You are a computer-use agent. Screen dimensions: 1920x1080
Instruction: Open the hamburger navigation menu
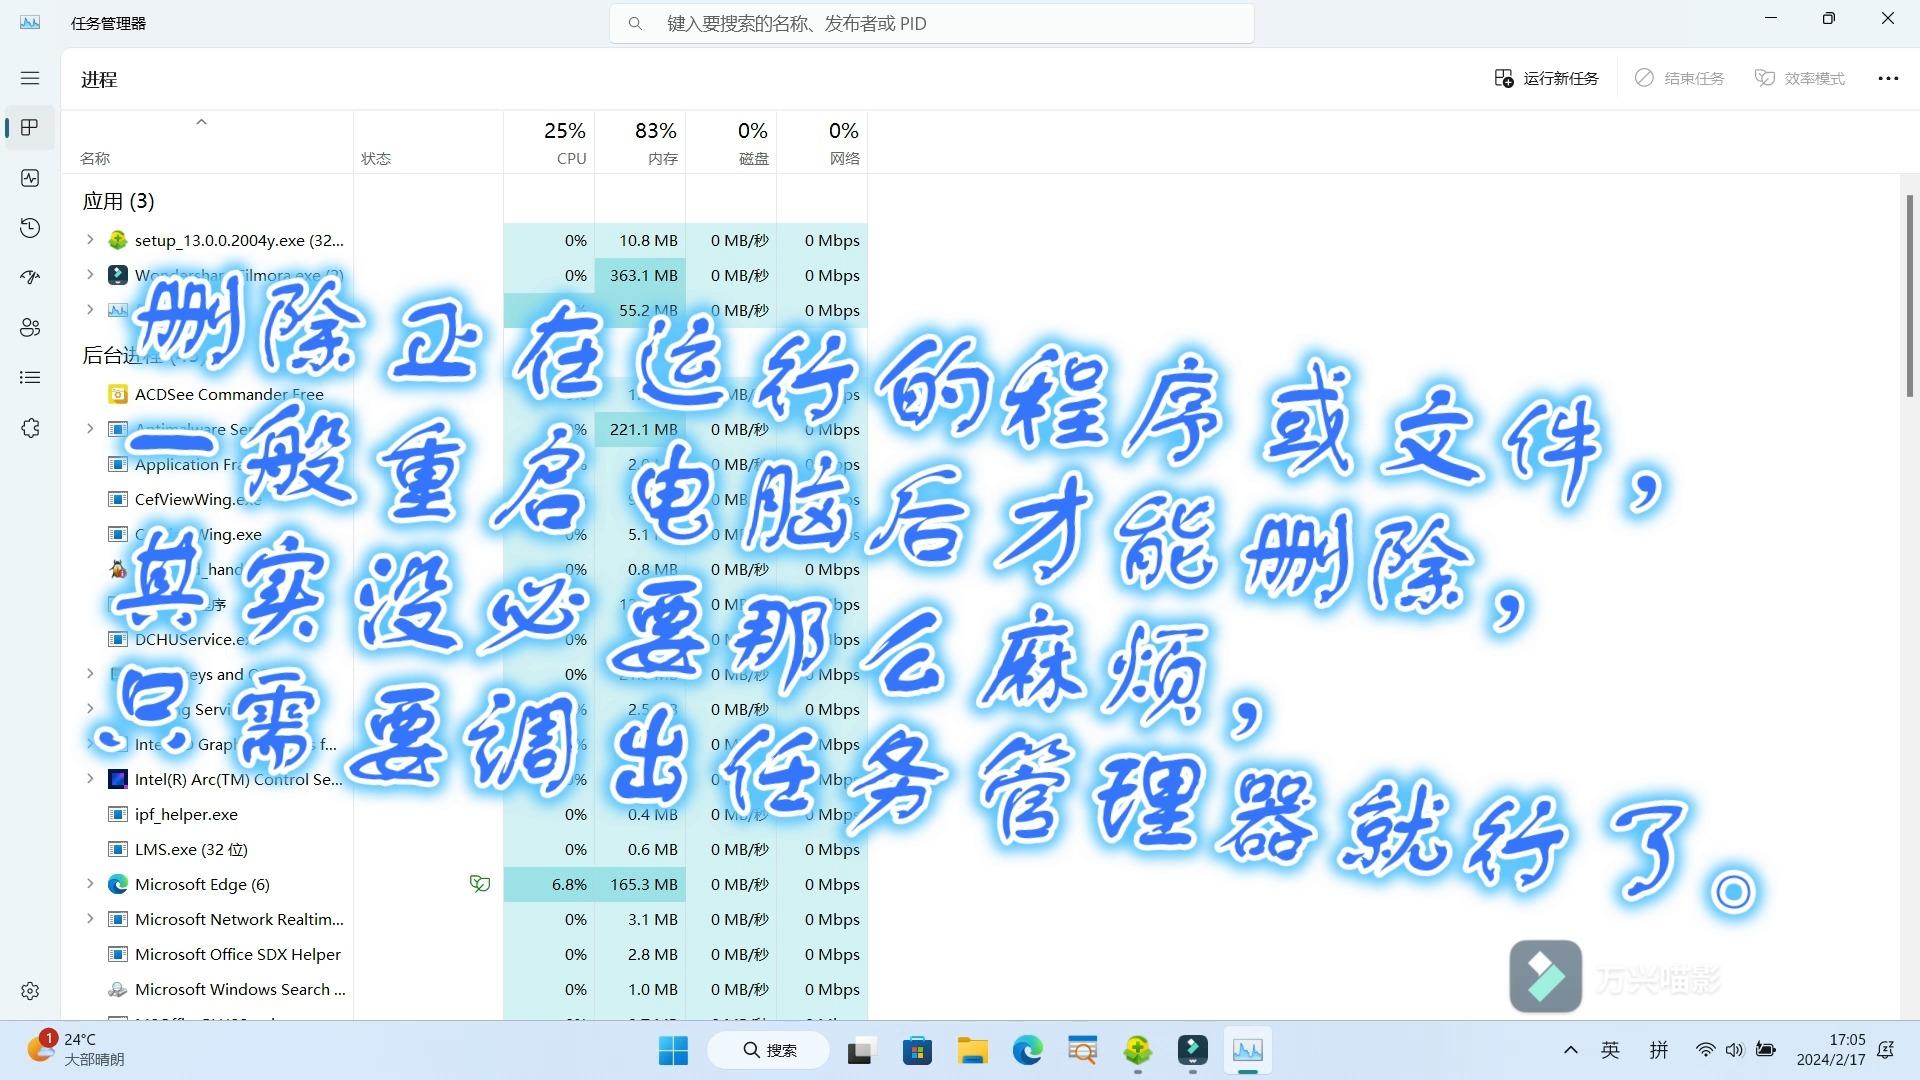click(30, 78)
